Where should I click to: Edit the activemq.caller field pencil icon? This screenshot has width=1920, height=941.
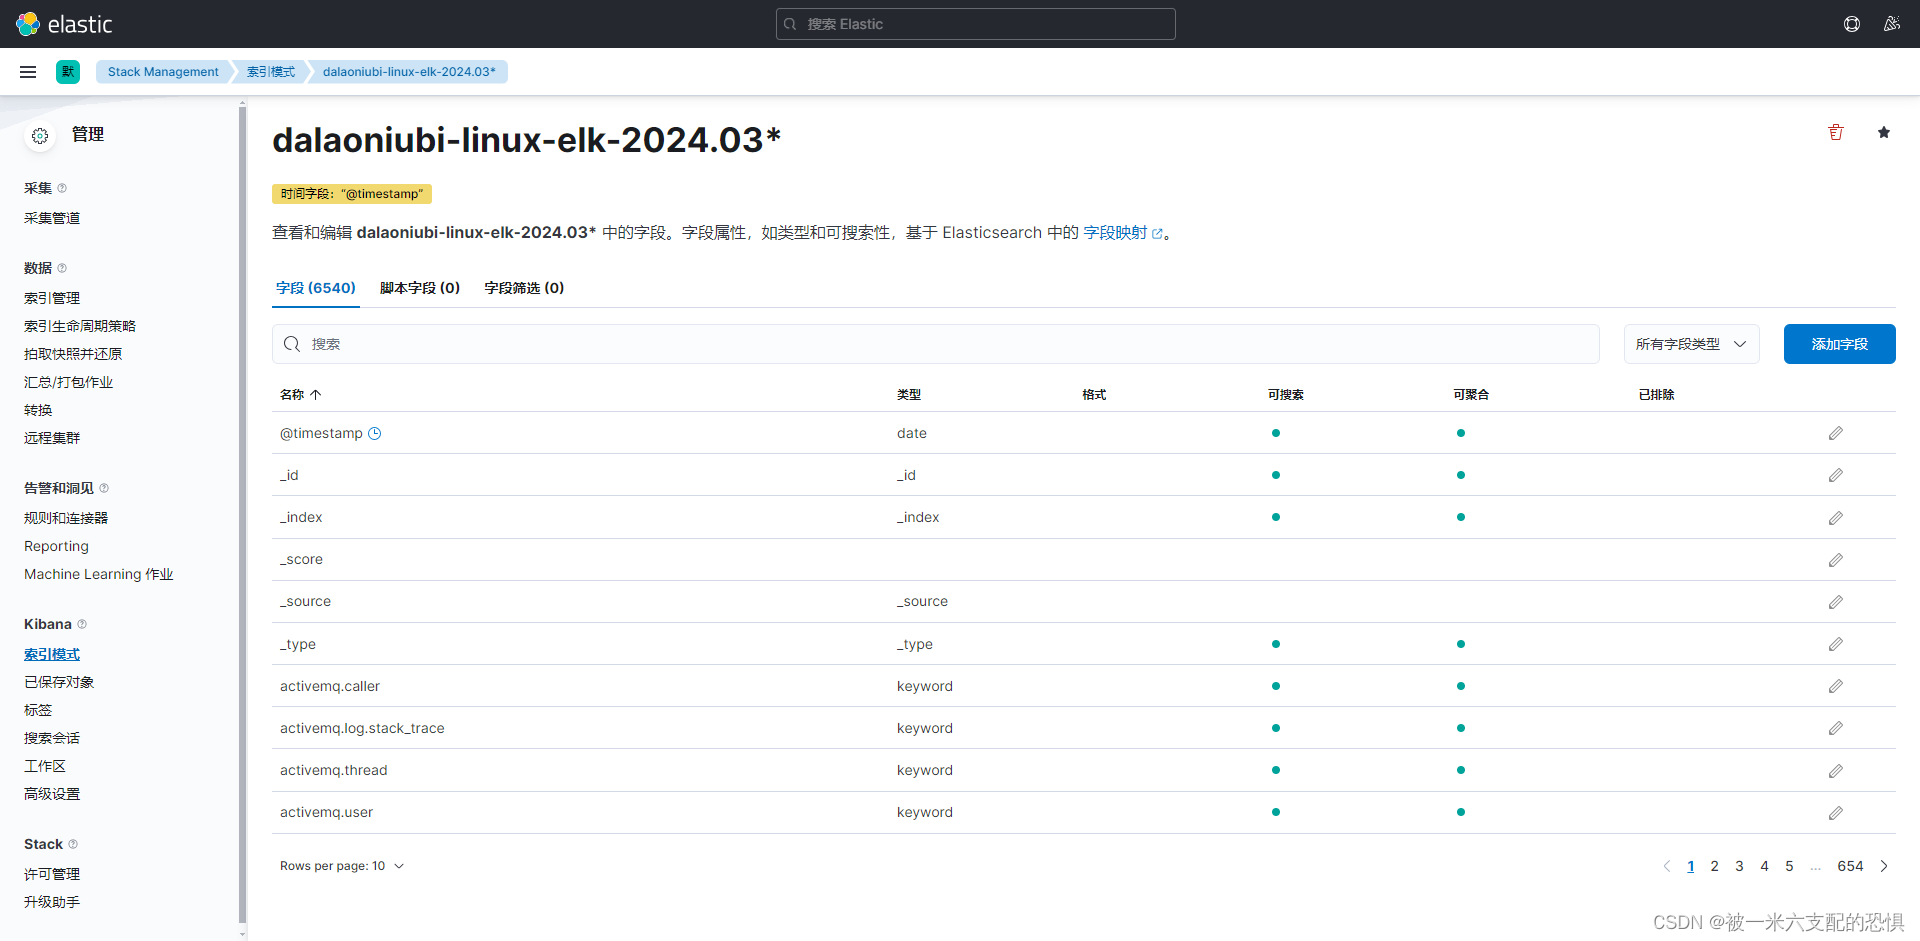tap(1836, 686)
